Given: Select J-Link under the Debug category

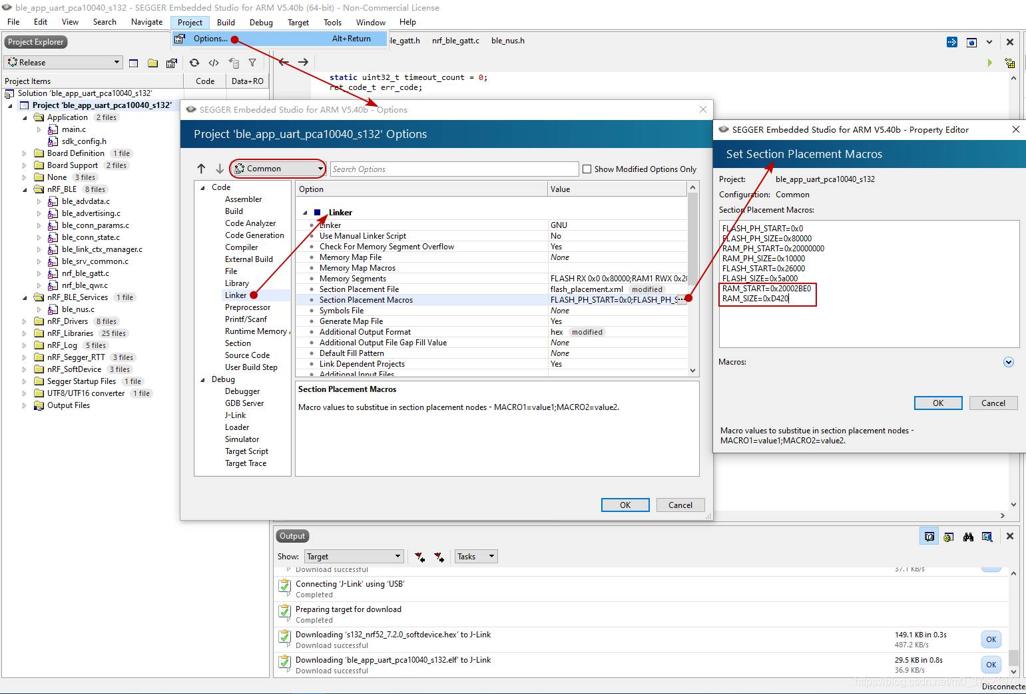Looking at the screenshot, I should point(236,415).
